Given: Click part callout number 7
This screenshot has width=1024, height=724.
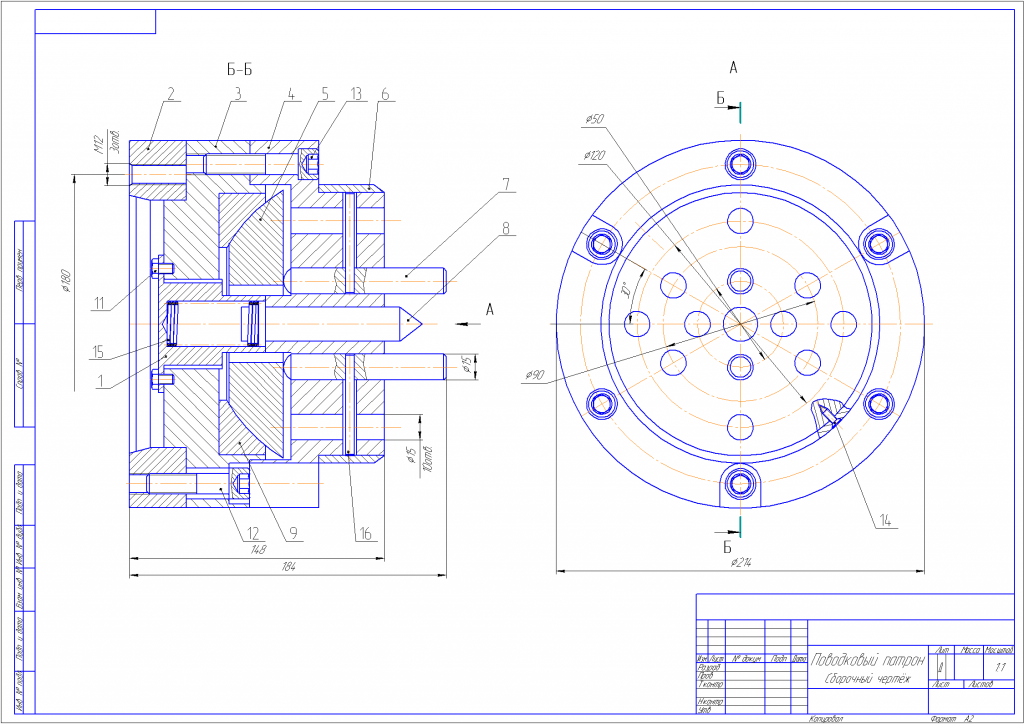Looking at the screenshot, I should [504, 184].
